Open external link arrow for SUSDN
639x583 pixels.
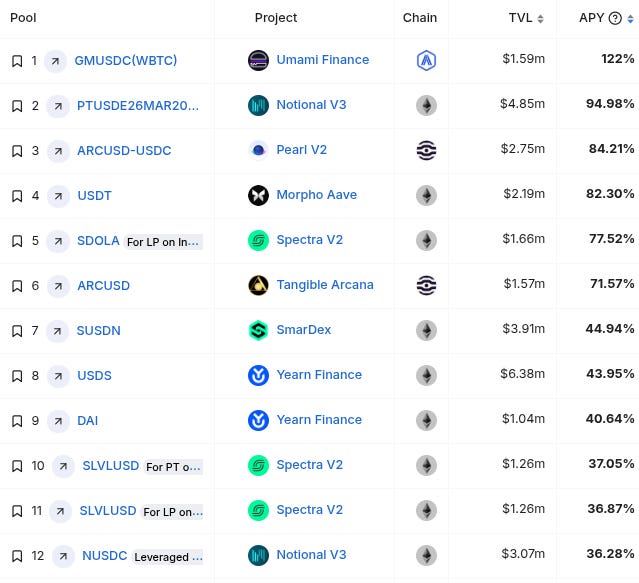[x=57, y=331]
